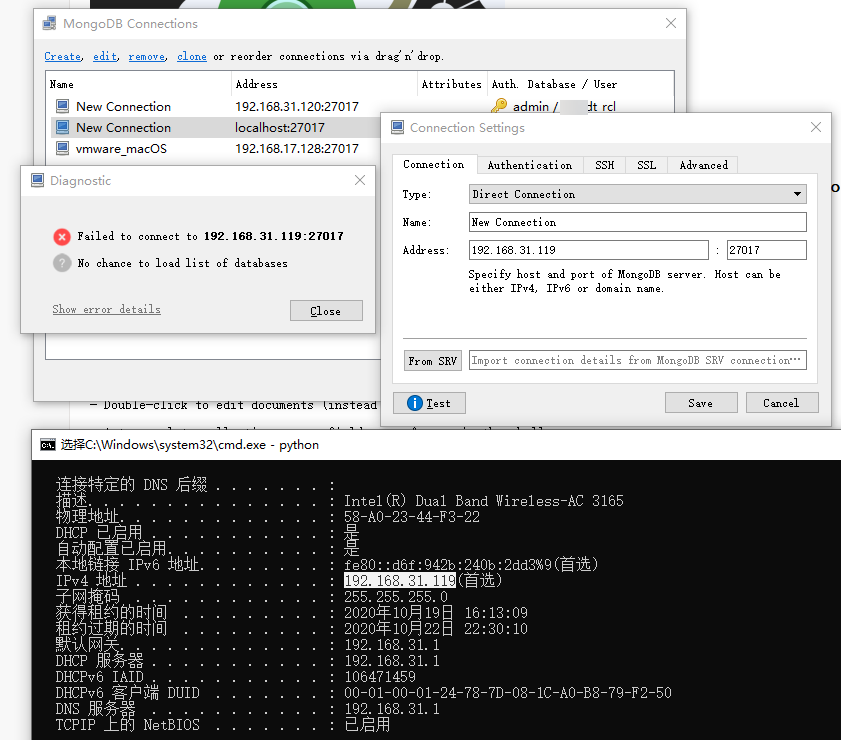Click the gray question icon beside database list message
Image resolution: width=841 pixels, height=740 pixels.
[x=62, y=263]
